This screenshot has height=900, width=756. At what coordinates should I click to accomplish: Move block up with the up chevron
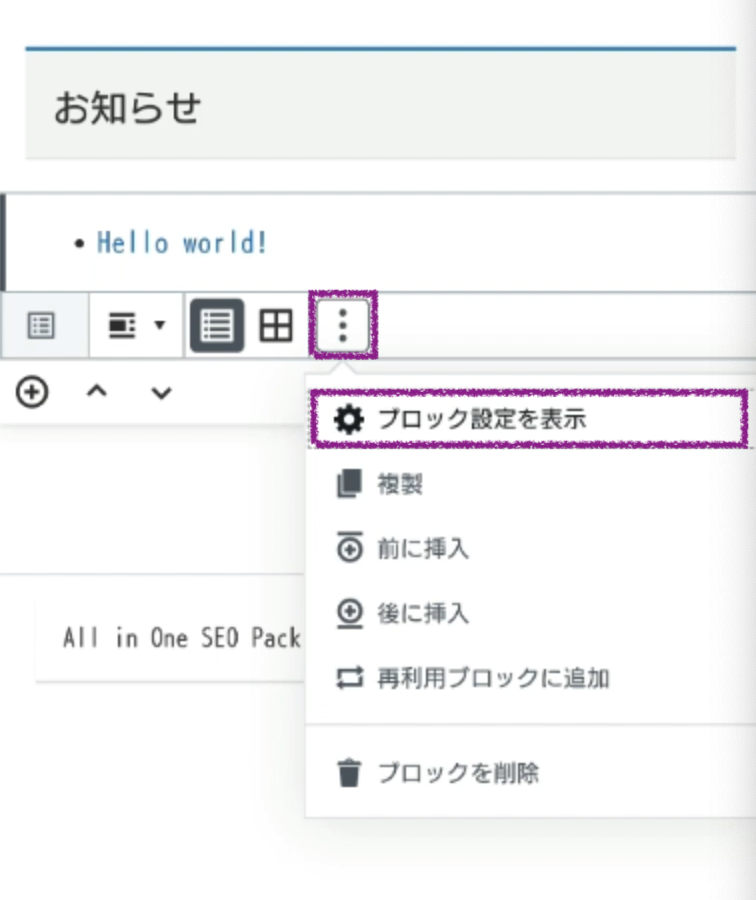[96, 393]
